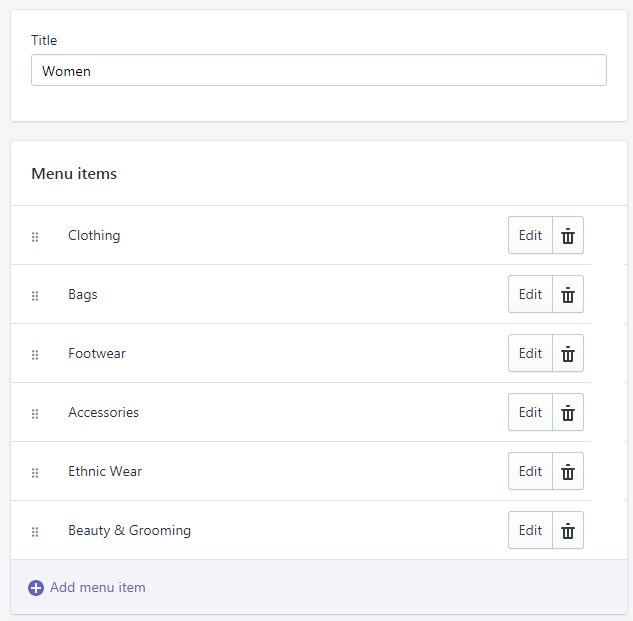Click the Ethnic Wear drag handle
The height and width of the screenshot is (621, 633).
point(35,473)
